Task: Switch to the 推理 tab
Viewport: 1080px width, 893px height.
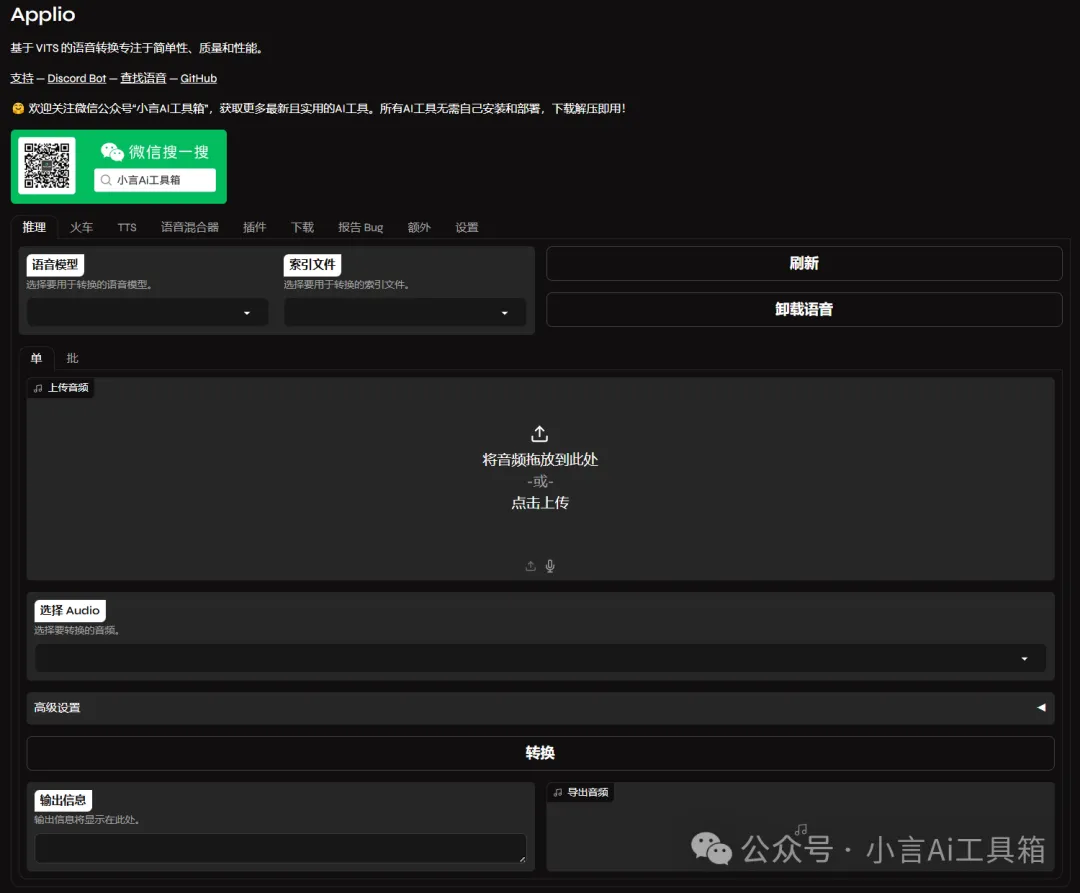Action: (x=34, y=227)
